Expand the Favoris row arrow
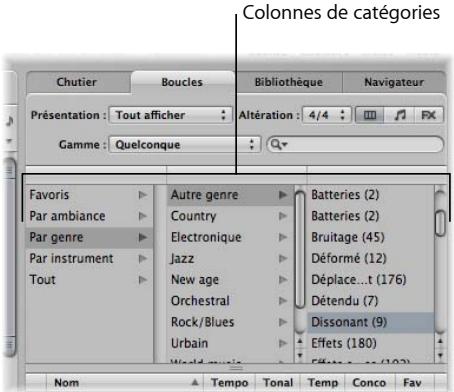 (x=143, y=195)
